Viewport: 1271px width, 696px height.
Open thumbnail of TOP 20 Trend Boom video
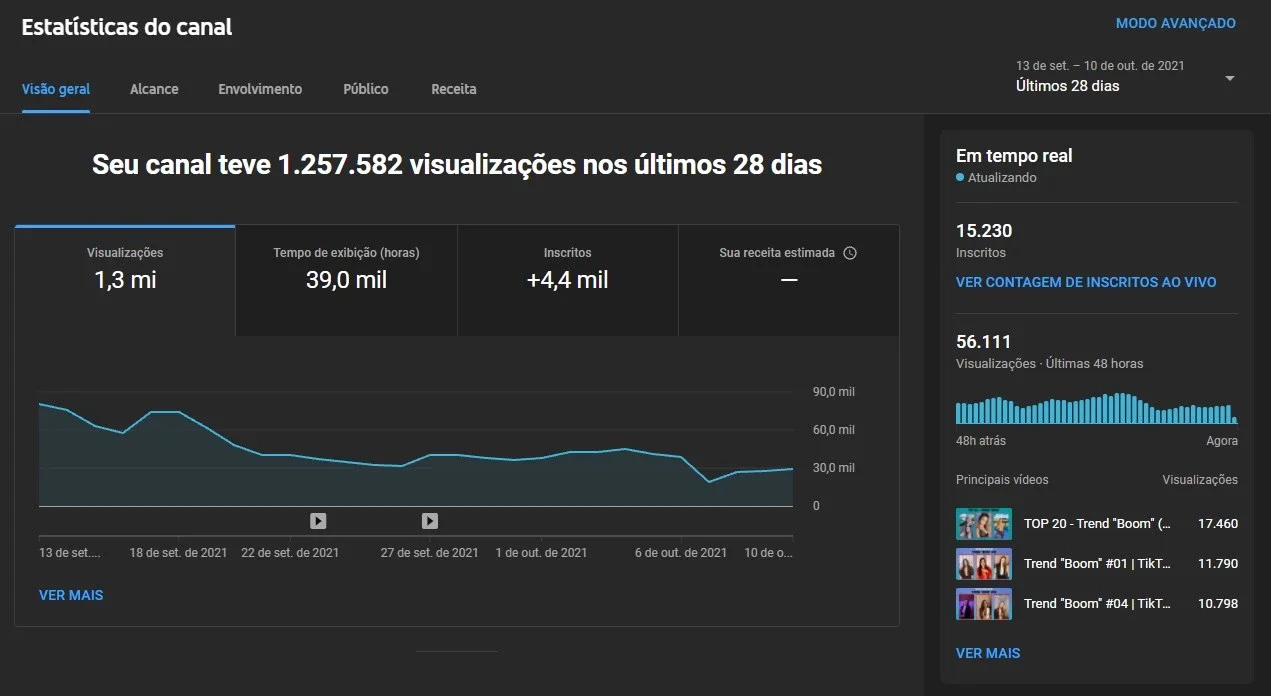[984, 523]
